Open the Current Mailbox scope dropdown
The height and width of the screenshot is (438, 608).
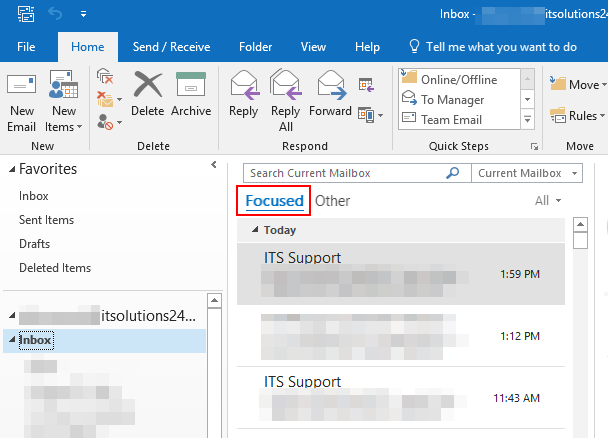click(x=531, y=173)
